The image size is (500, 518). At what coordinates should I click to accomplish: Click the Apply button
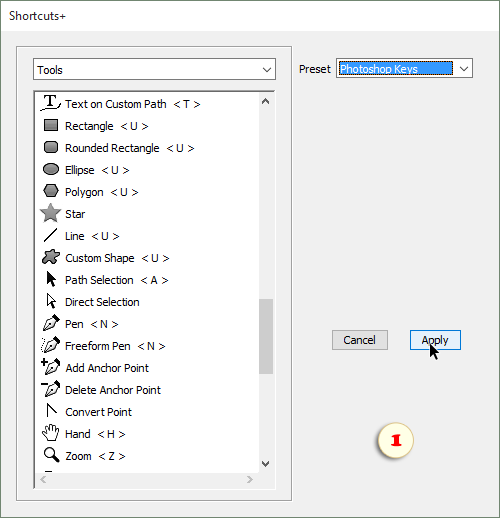tap(435, 340)
